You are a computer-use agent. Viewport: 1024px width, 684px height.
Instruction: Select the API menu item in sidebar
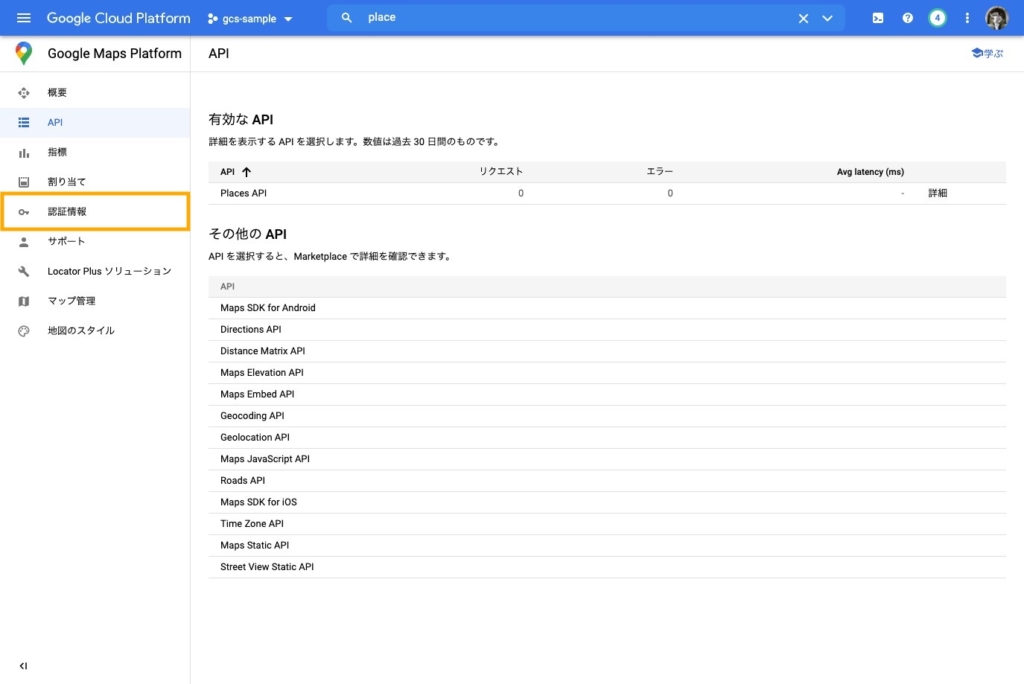tap(95, 122)
